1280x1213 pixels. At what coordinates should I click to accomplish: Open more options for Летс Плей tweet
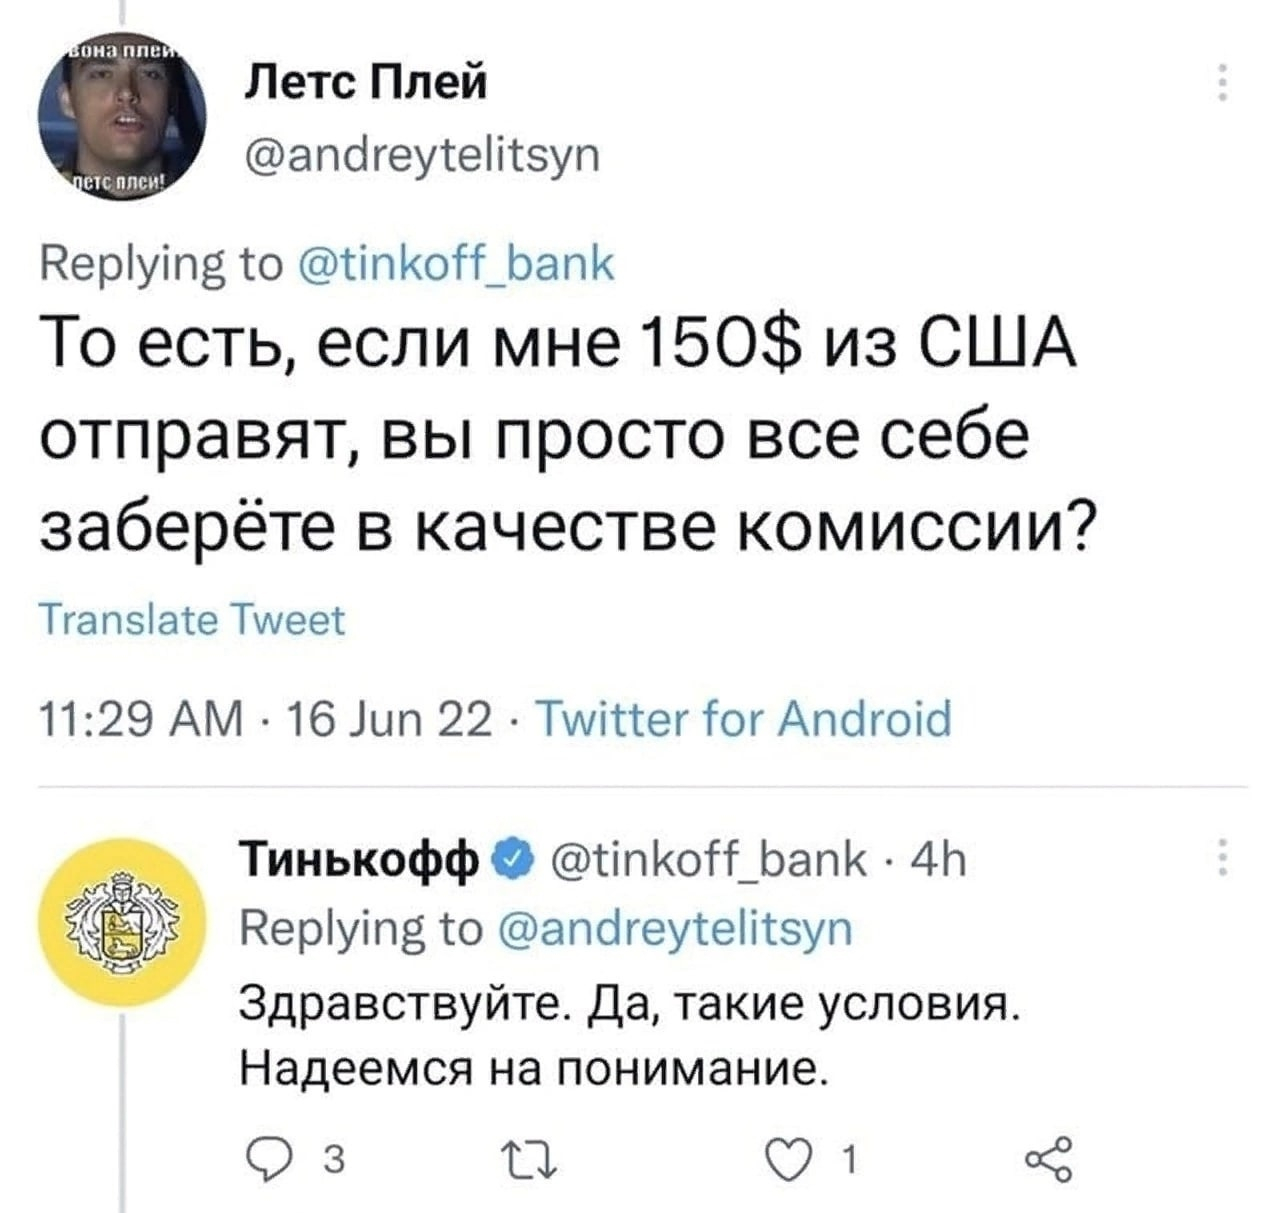click(x=1222, y=82)
